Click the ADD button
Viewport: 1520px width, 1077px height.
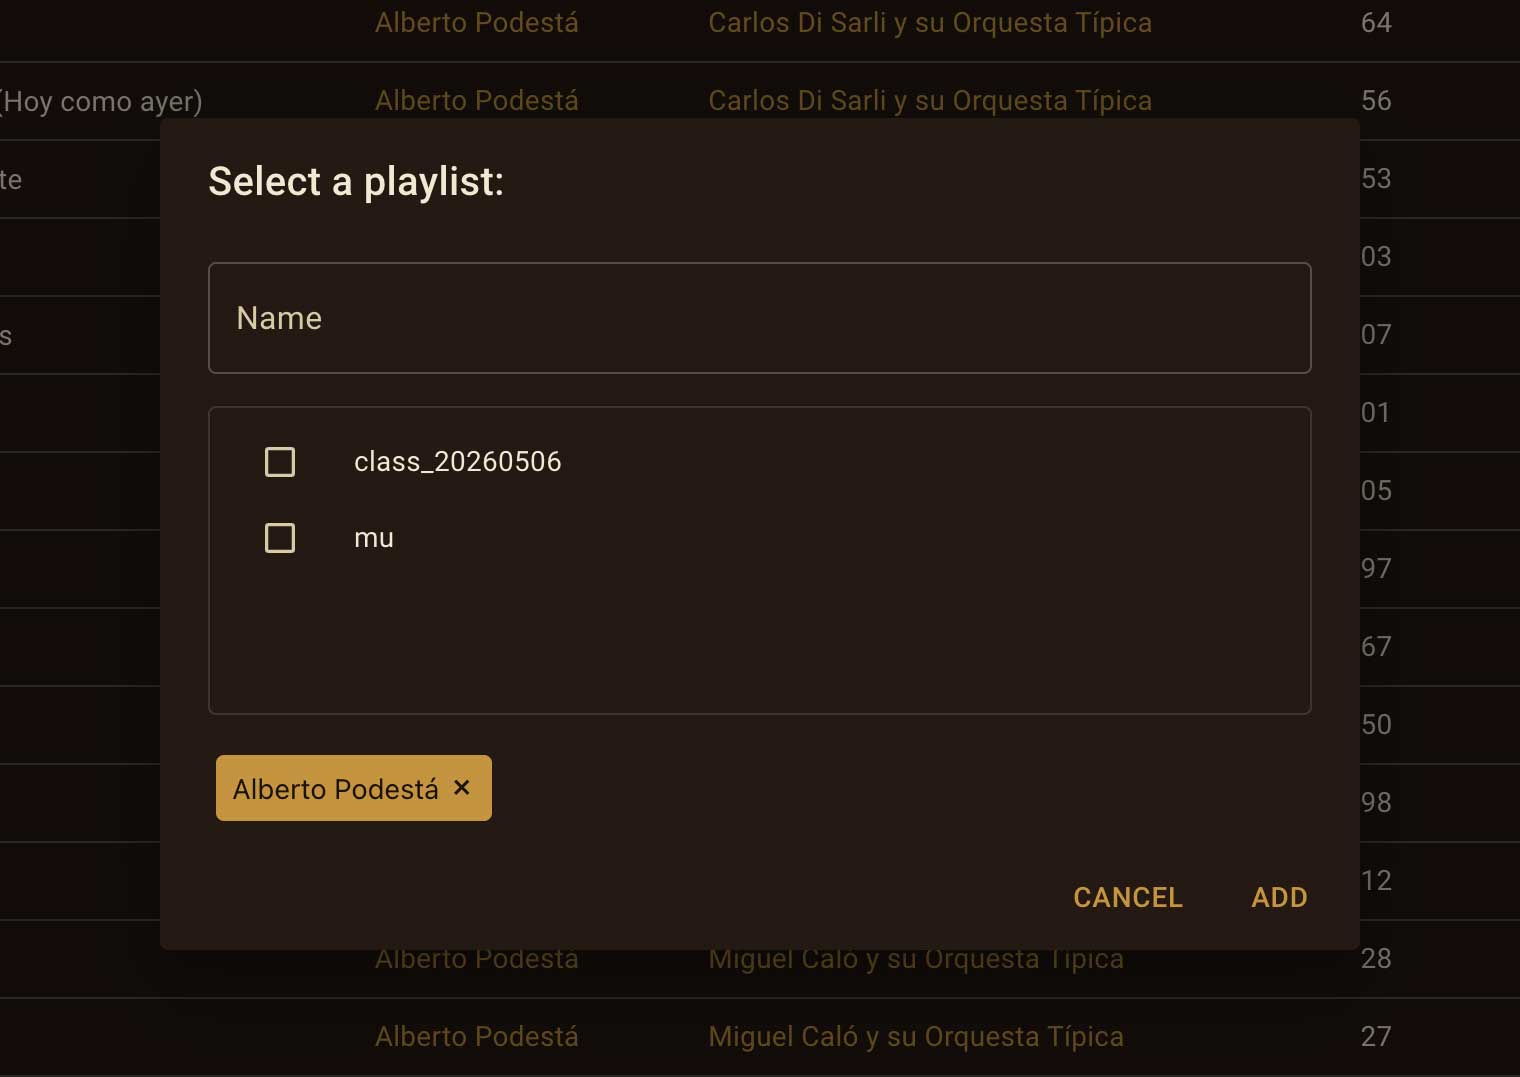click(1279, 898)
